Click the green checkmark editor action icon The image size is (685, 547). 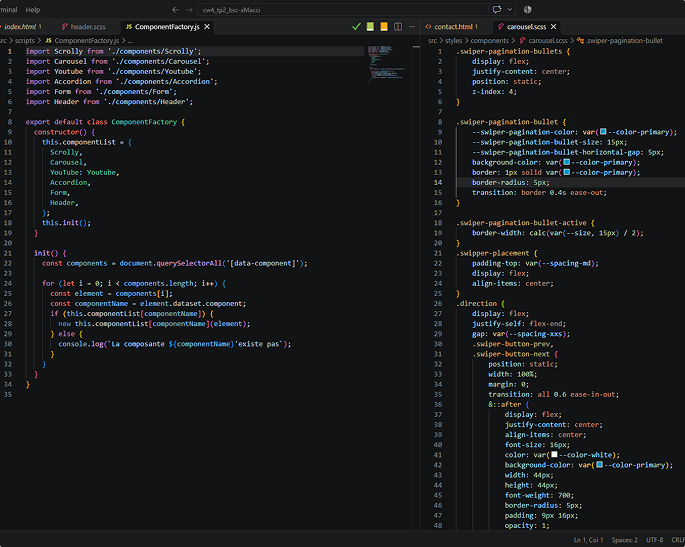tap(356, 27)
